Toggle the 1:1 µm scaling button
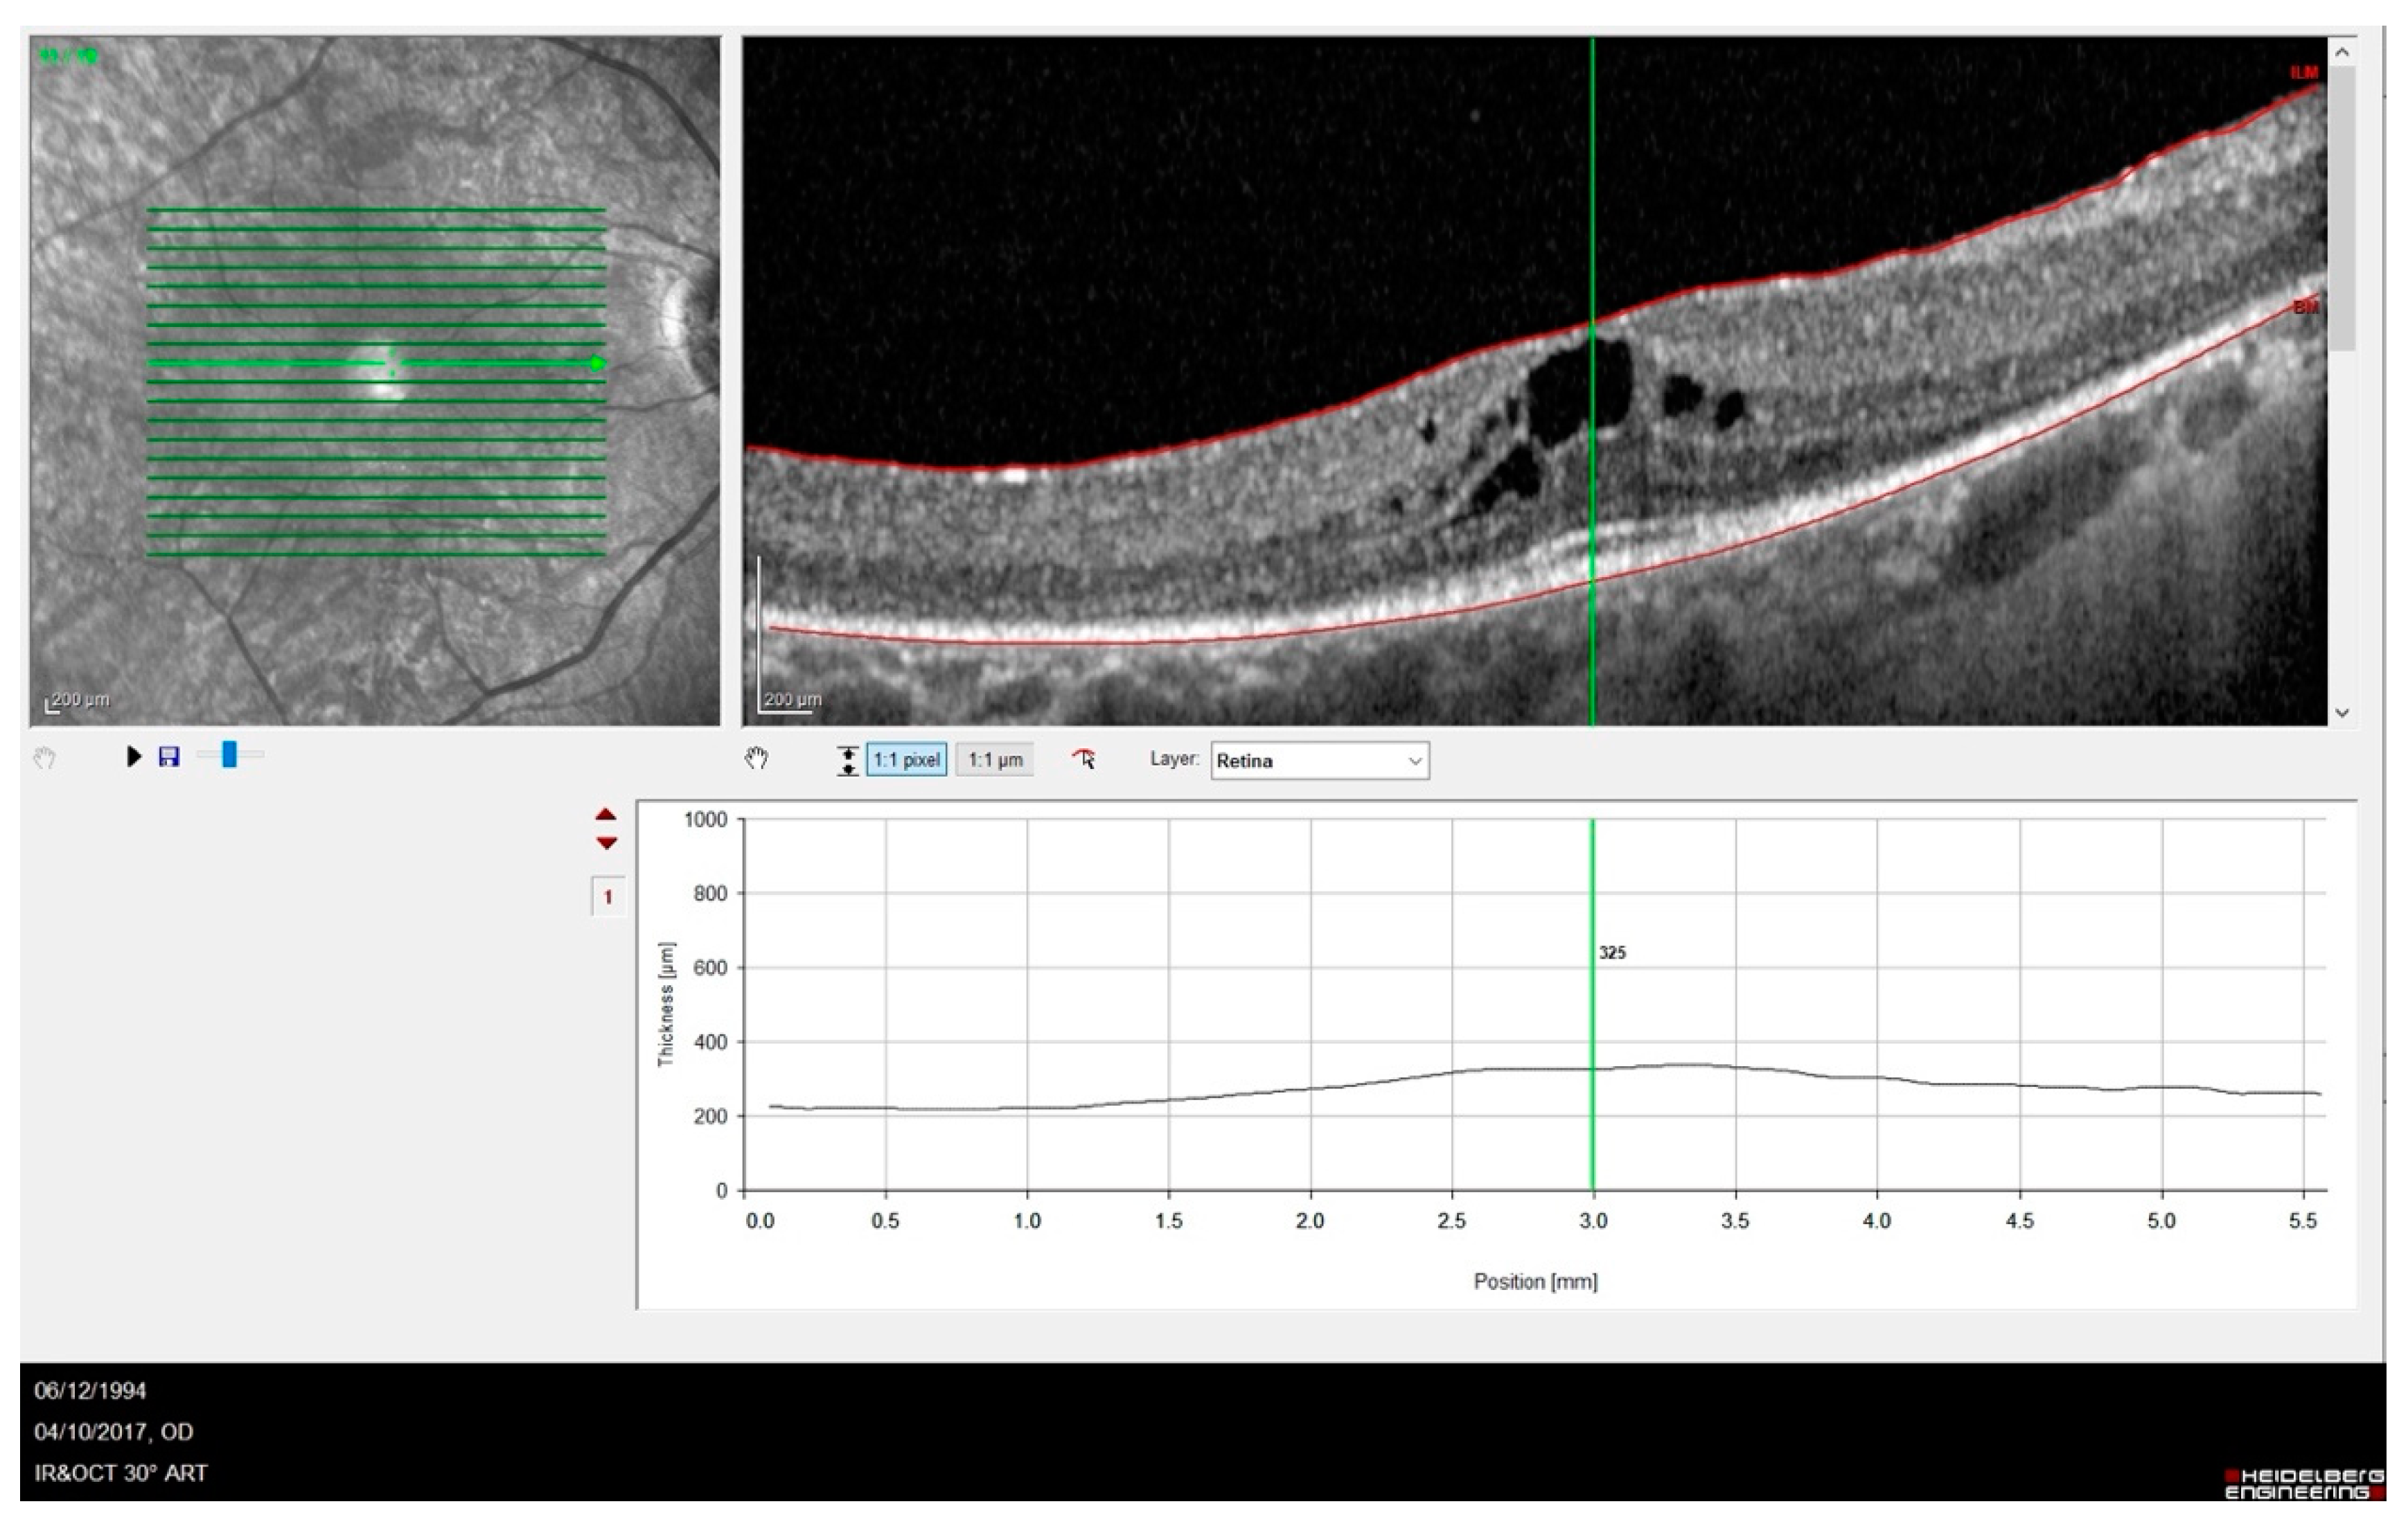The height and width of the screenshot is (1522, 2408). click(994, 760)
